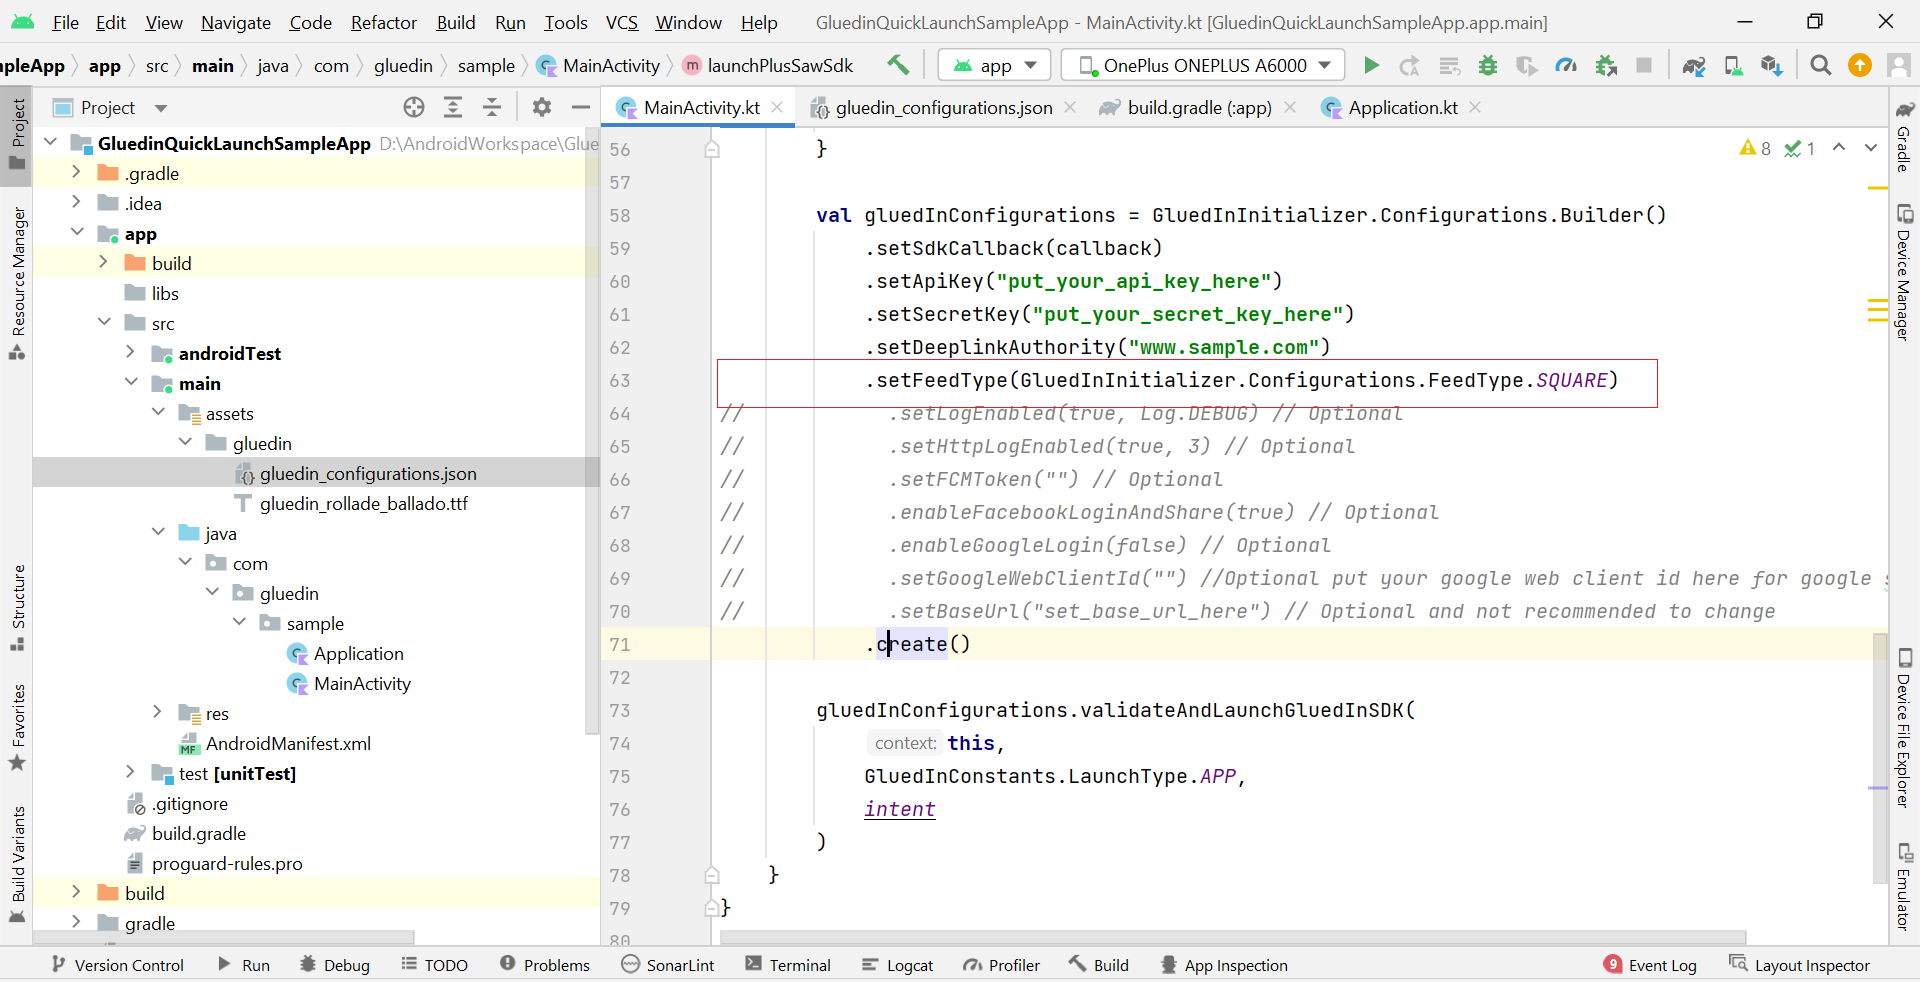Open the Event Log
This screenshot has width=1926, height=982.
point(1650,965)
